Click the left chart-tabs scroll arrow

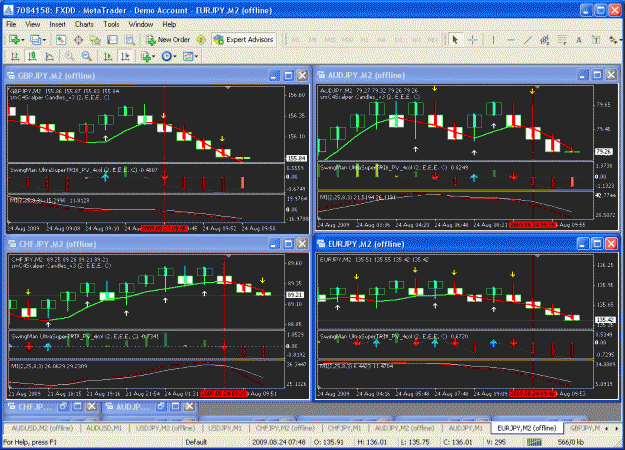coord(607,428)
